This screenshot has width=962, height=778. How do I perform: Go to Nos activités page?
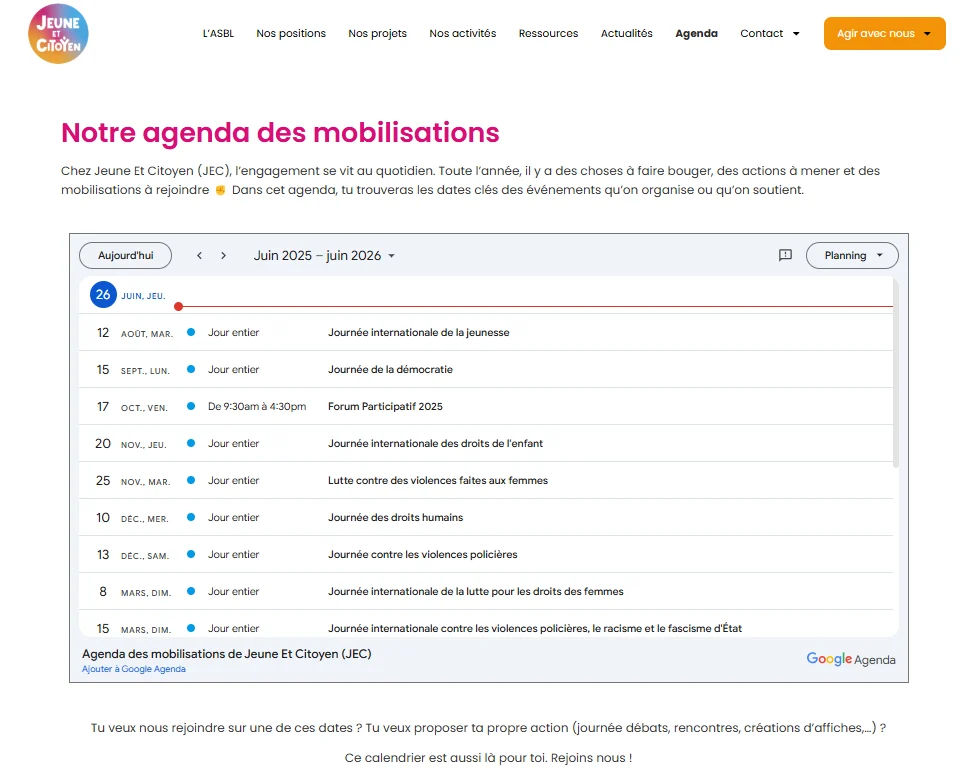[463, 33]
